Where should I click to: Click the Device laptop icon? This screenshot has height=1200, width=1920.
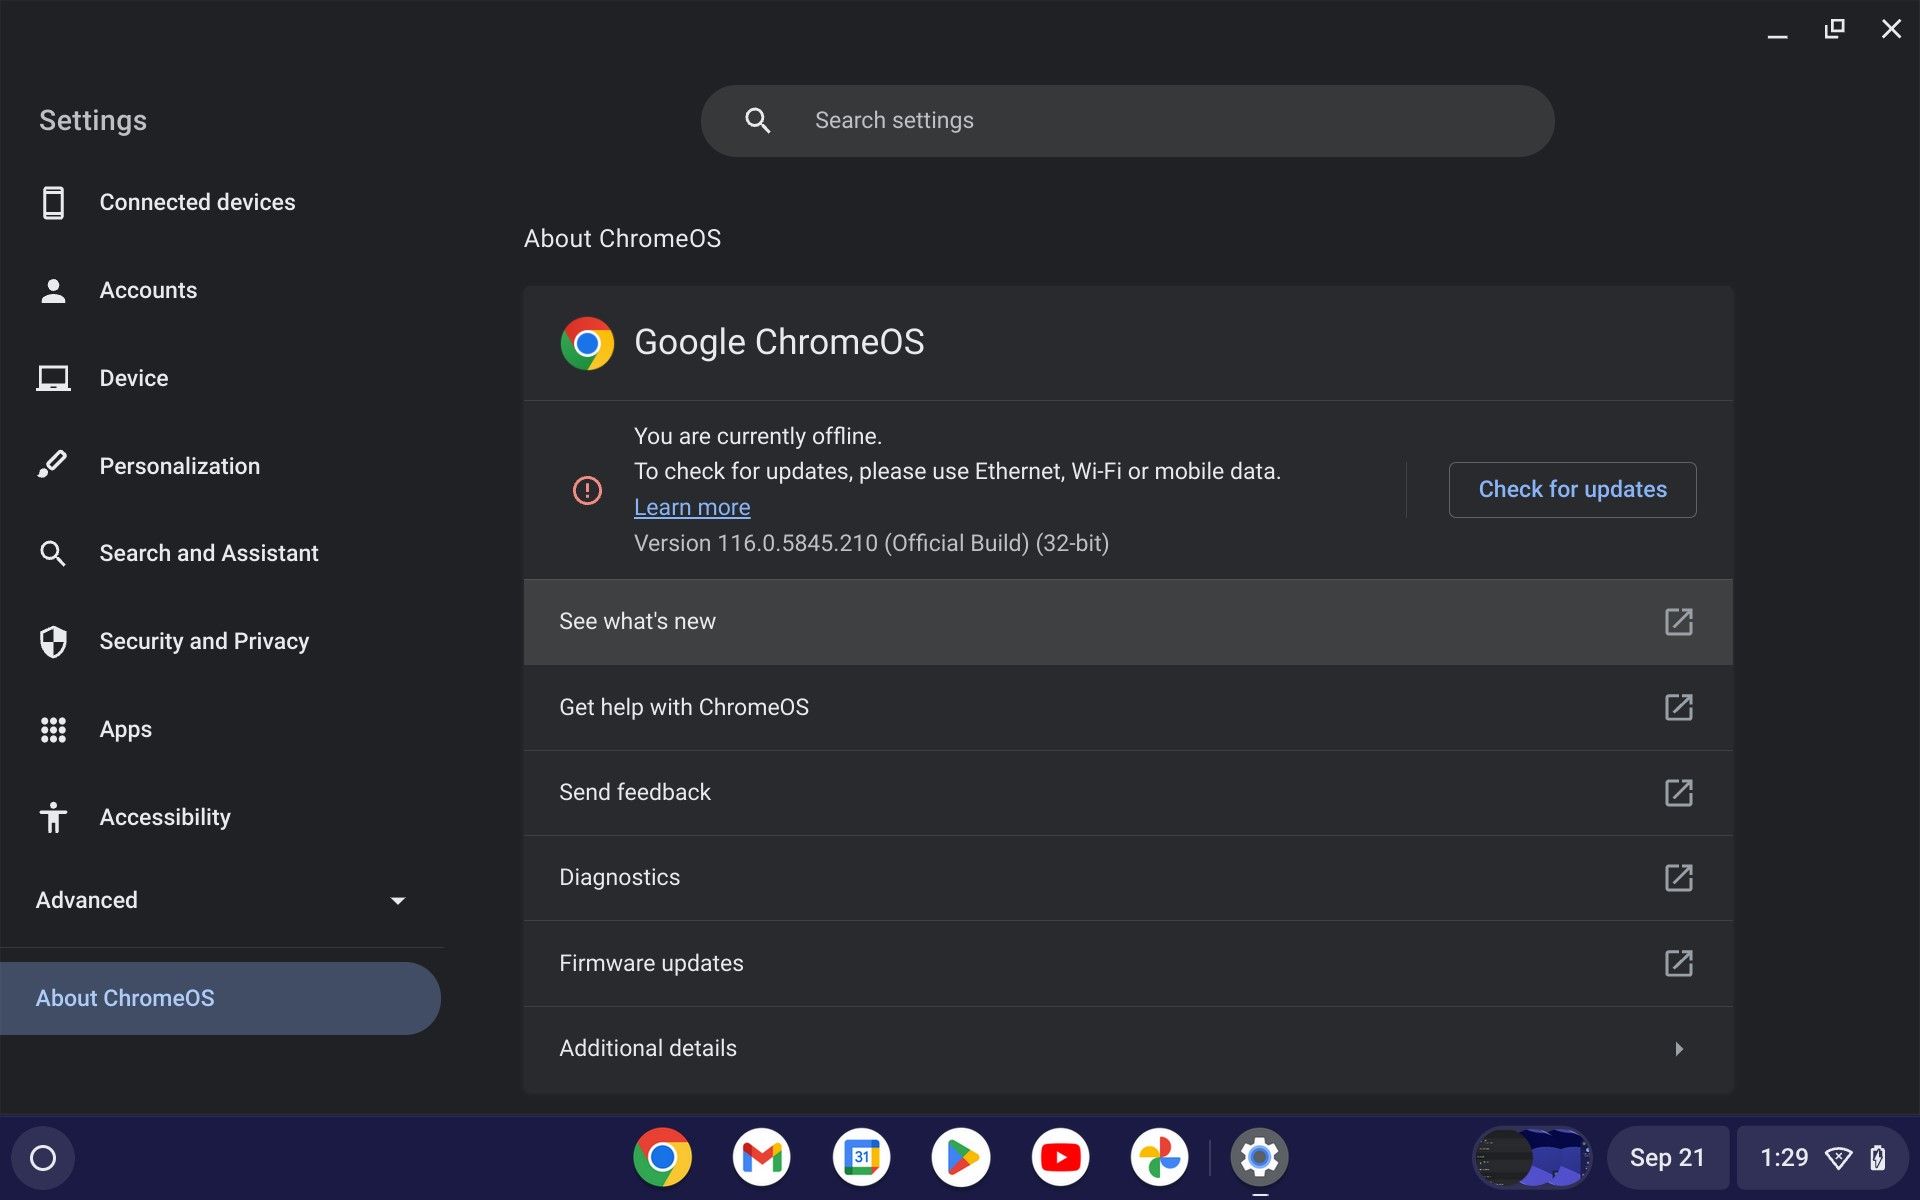[x=53, y=378]
